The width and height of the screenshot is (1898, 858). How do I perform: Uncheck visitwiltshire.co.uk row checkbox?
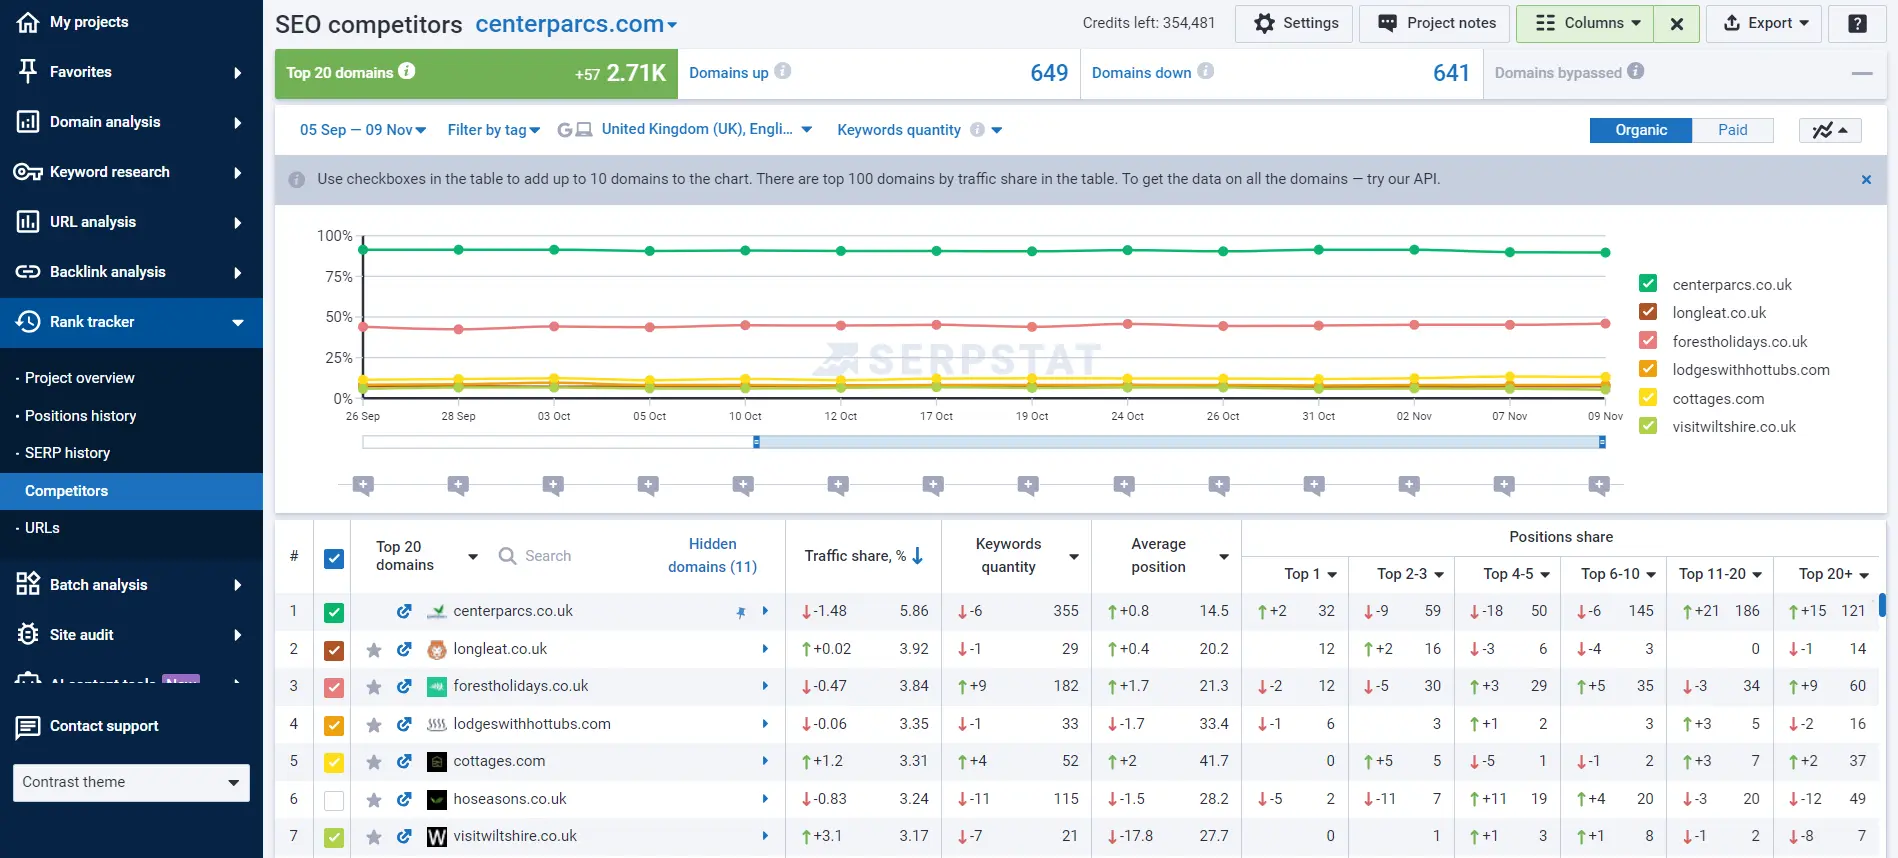[x=334, y=838]
